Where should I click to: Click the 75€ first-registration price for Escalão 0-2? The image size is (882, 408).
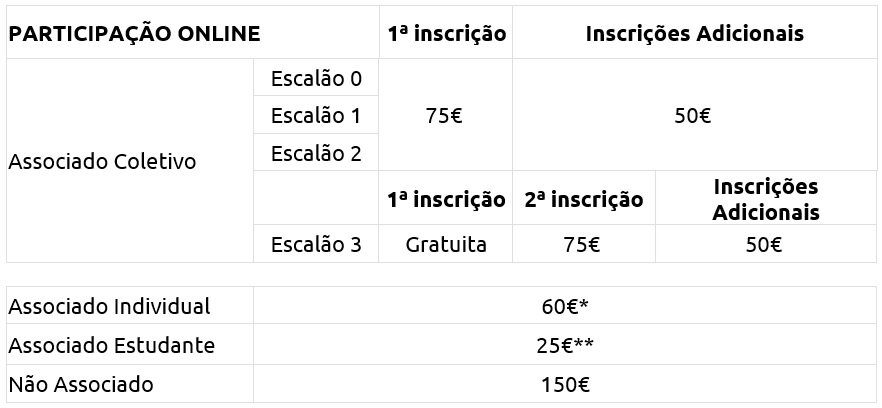[x=444, y=116]
